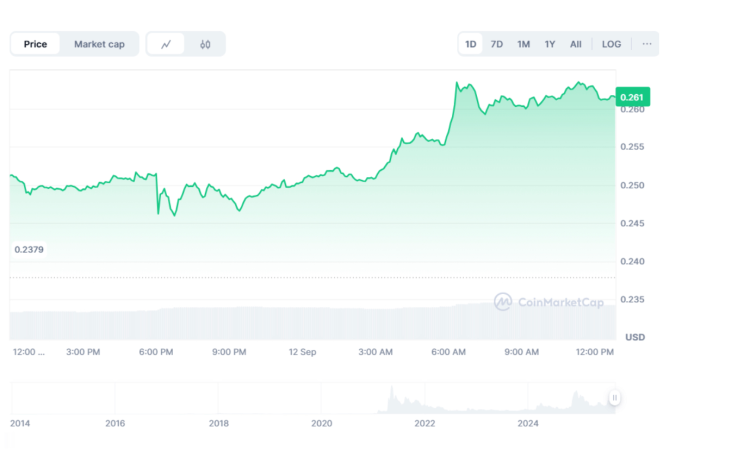
Task: Open the three-dot more options menu
Action: coord(647,44)
